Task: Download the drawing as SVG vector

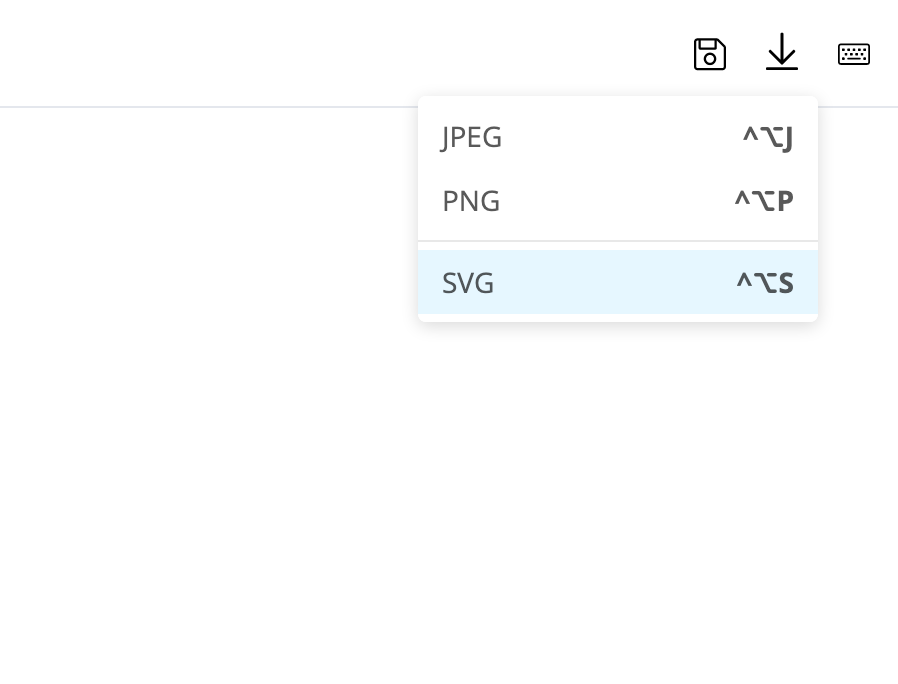Action: tap(617, 282)
